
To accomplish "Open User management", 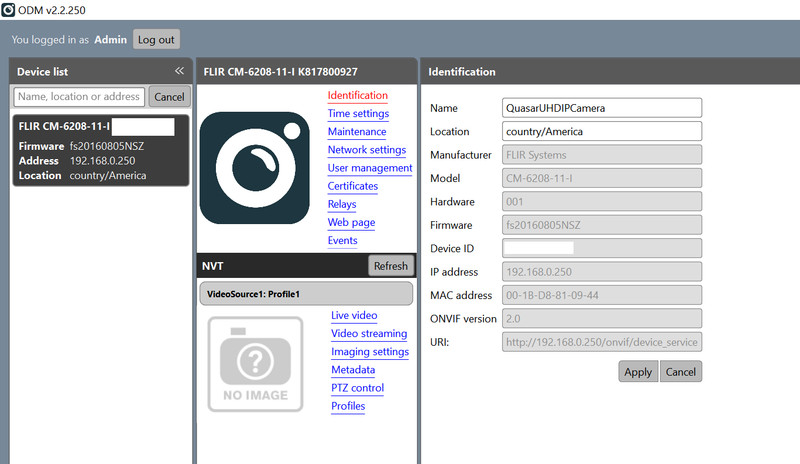I will point(370,168).
